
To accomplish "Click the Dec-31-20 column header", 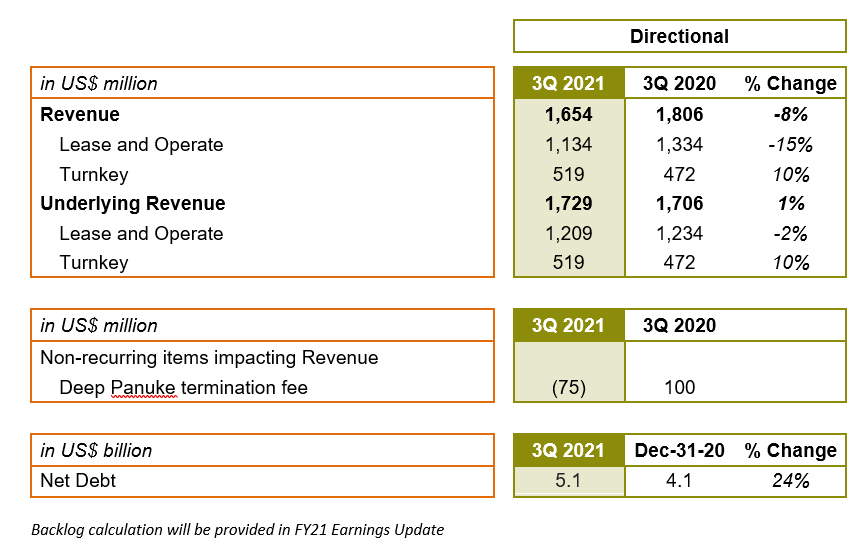I will coord(679,451).
